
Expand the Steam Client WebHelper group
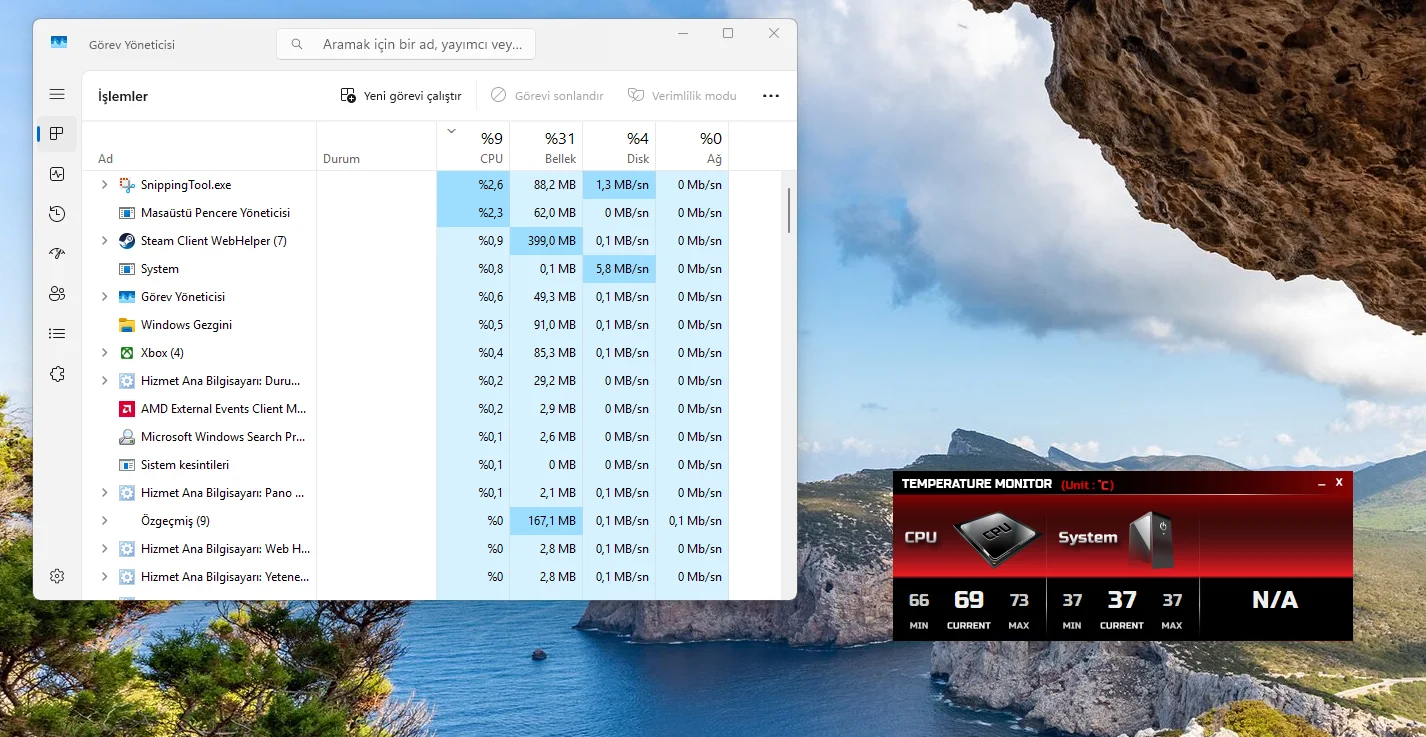pos(104,241)
